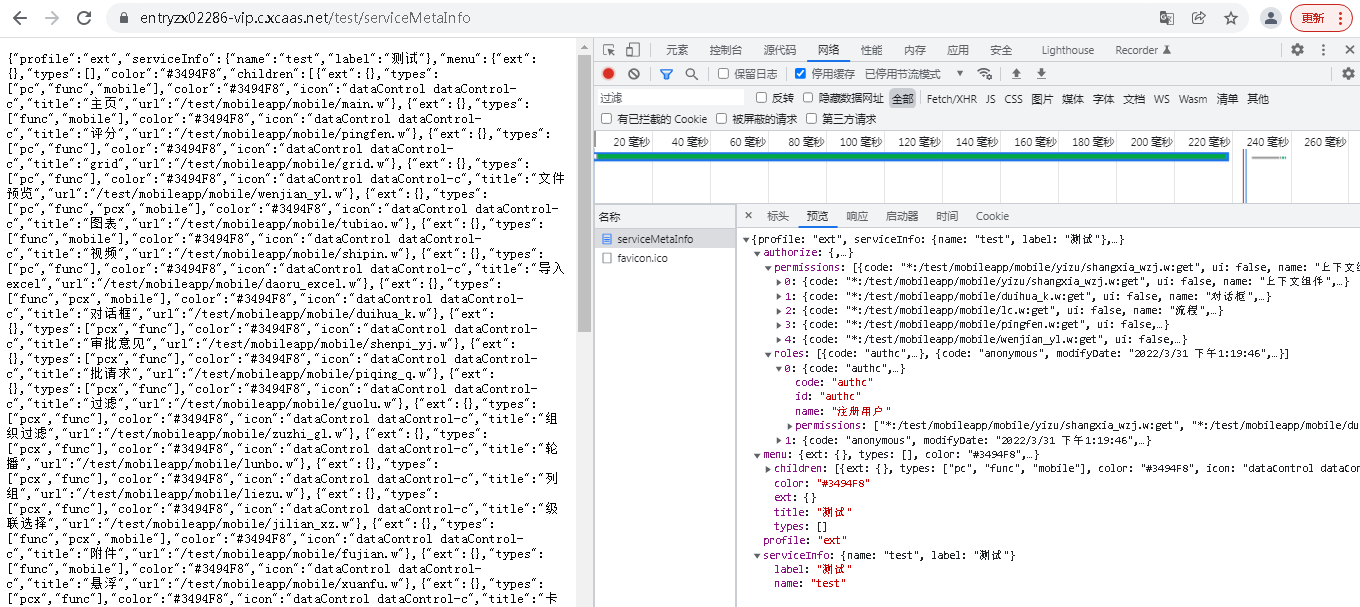The image size is (1360, 607).
Task: Clear the network log icon
Action: [x=633, y=74]
